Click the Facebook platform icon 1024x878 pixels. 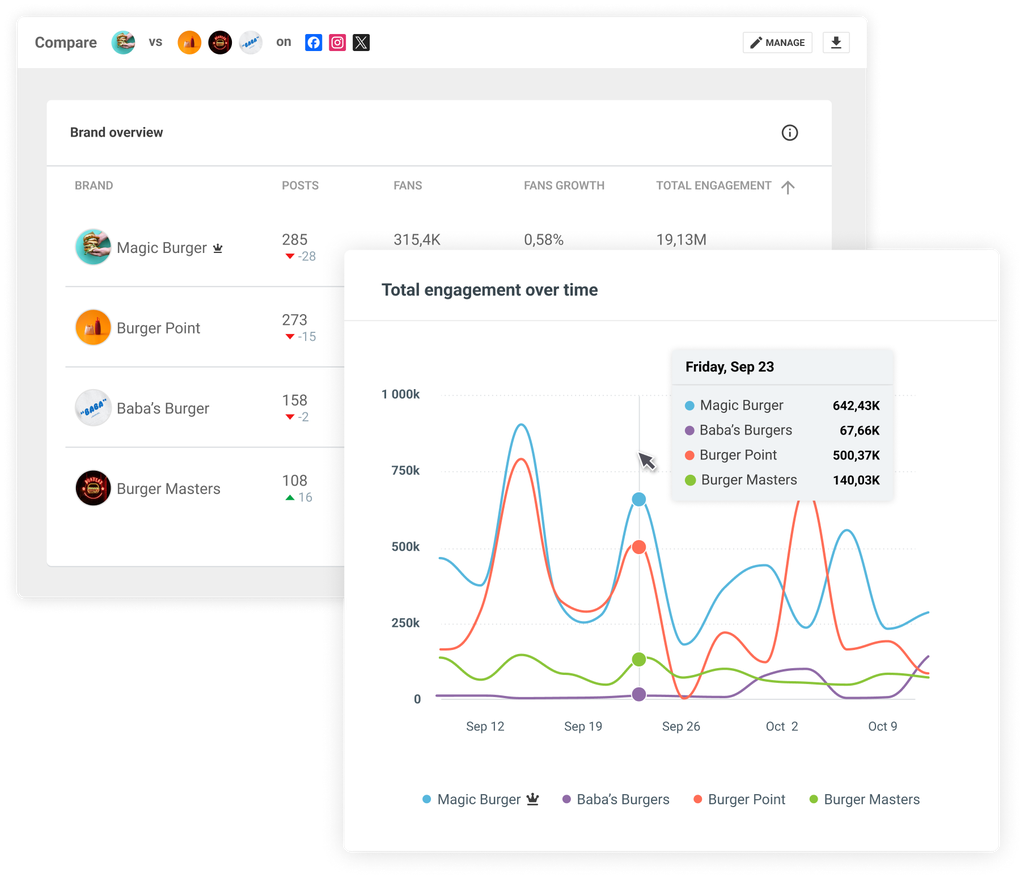pyautogui.click(x=313, y=43)
